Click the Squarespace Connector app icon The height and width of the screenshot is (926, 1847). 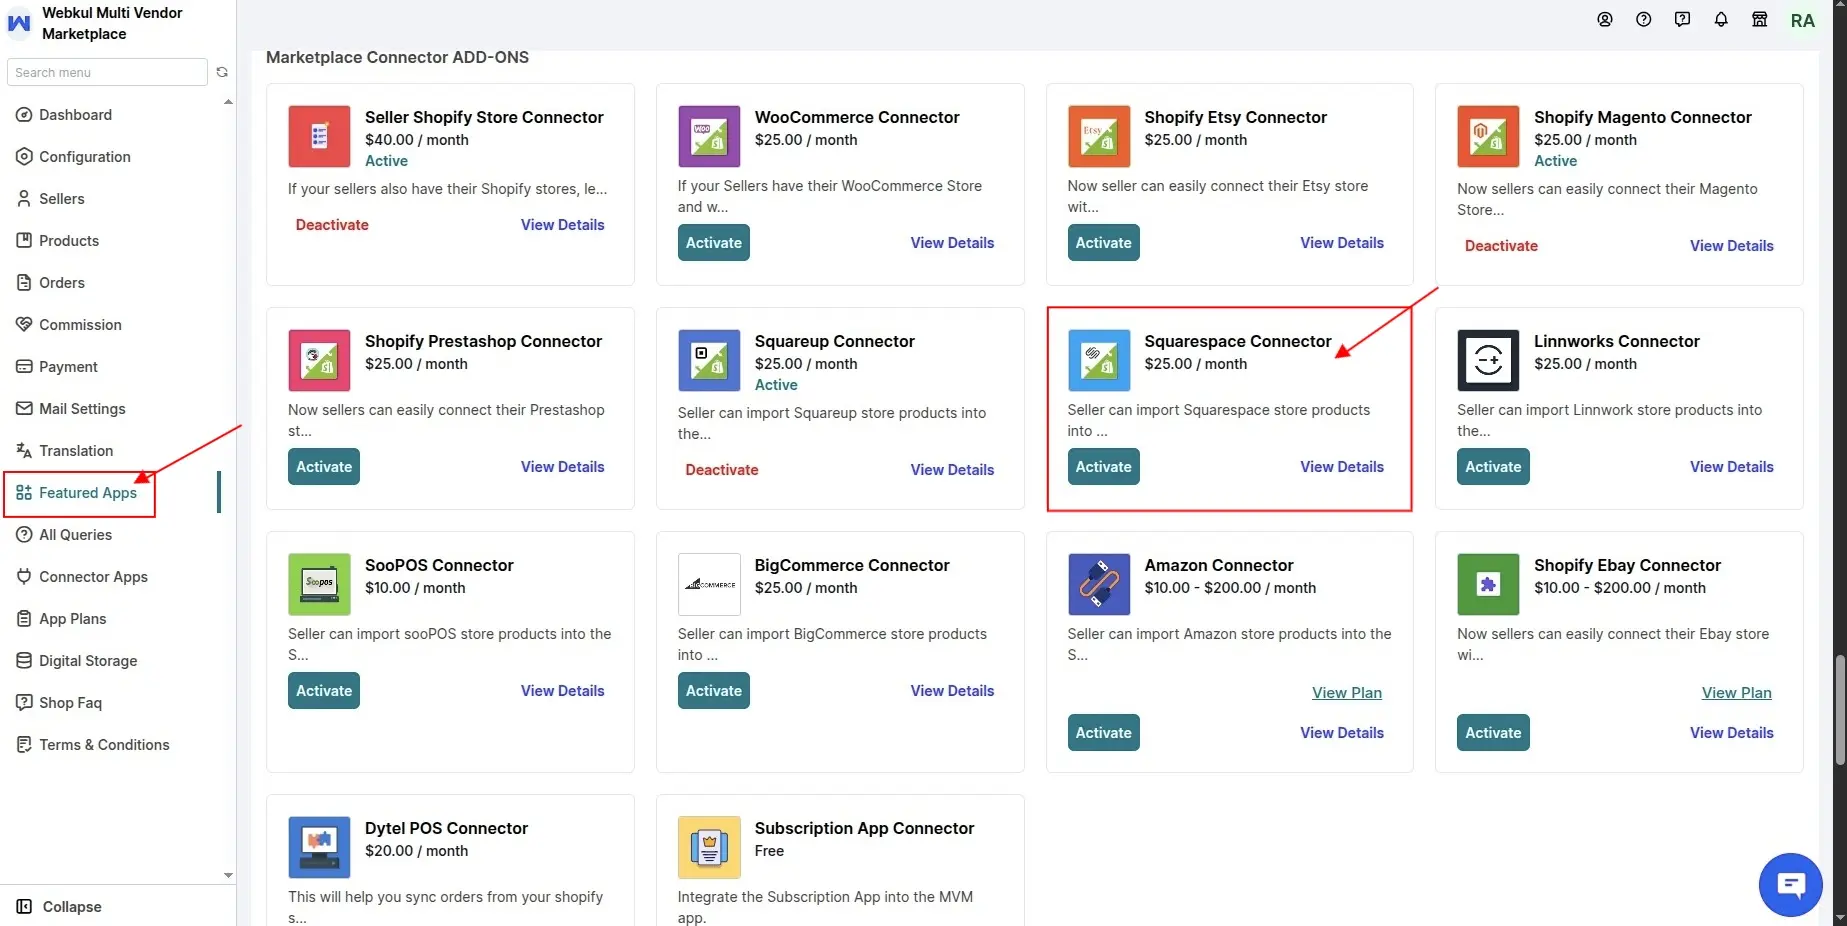tap(1099, 361)
